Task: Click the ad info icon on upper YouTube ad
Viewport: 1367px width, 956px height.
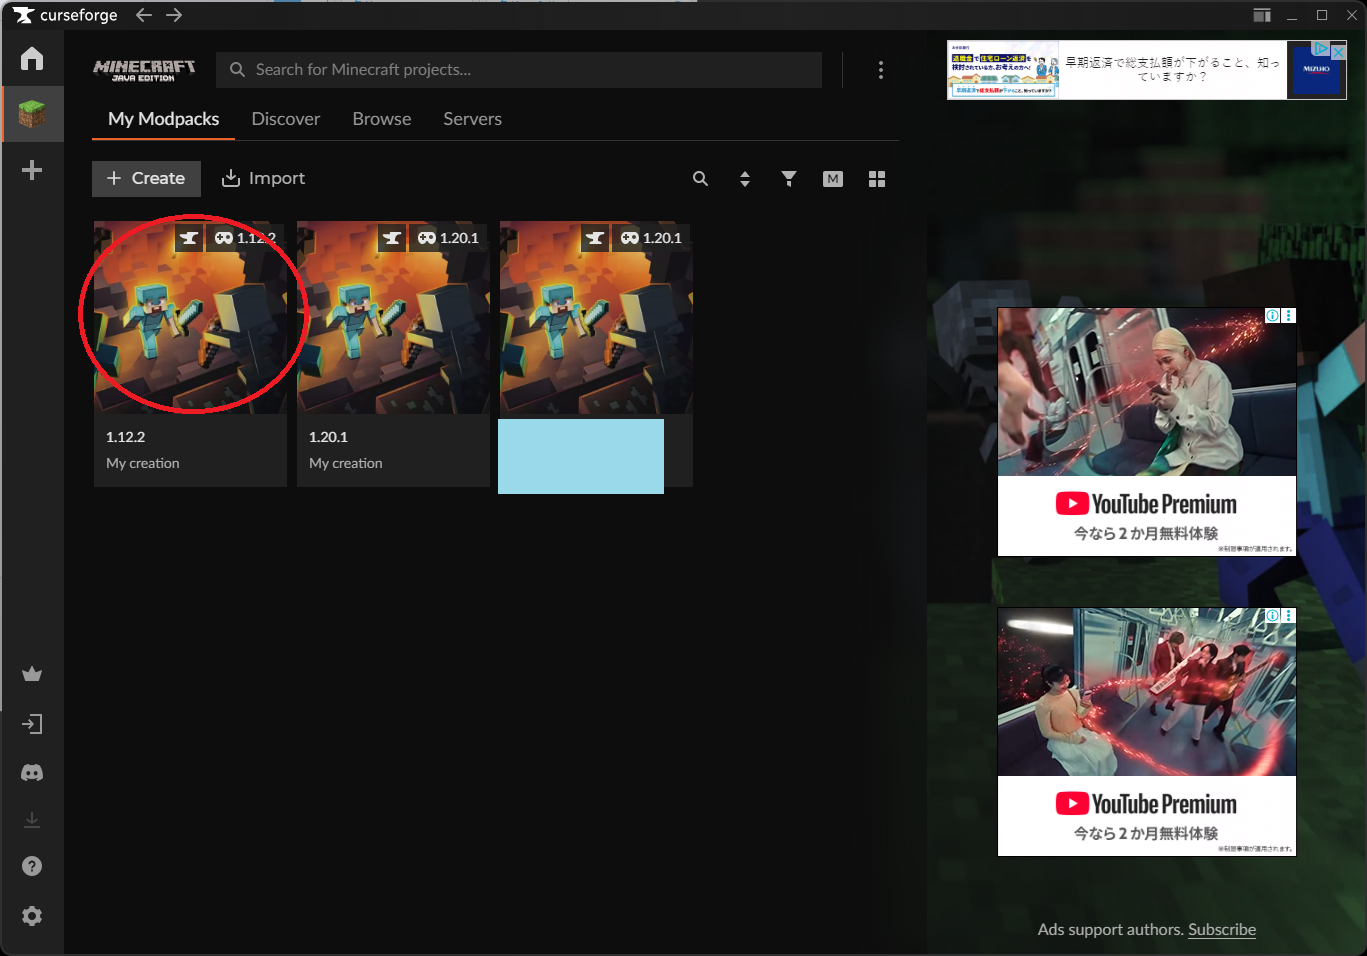Action: point(1273,316)
